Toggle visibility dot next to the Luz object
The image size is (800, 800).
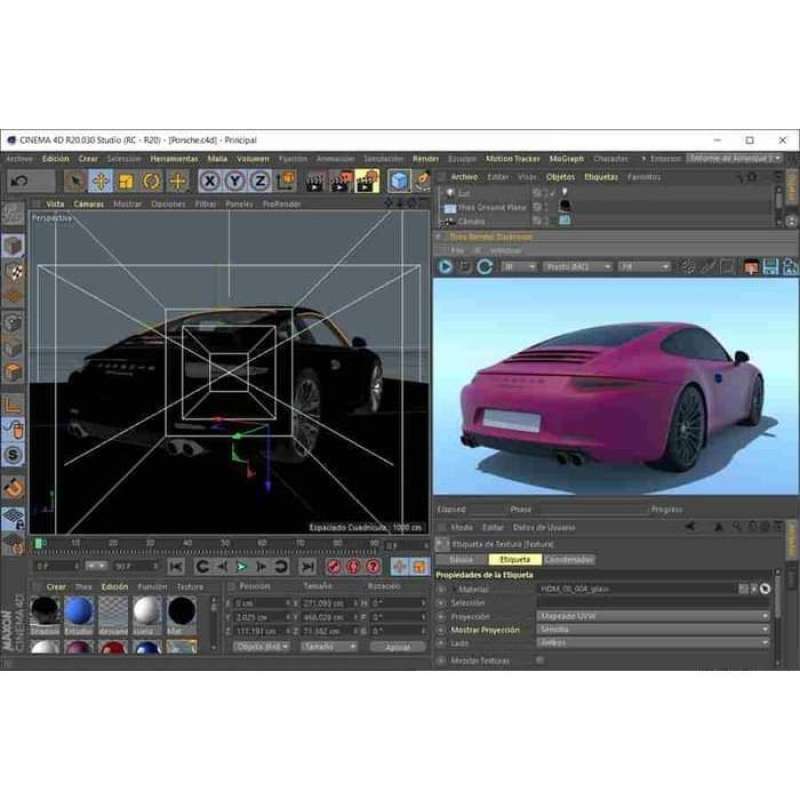(541, 190)
